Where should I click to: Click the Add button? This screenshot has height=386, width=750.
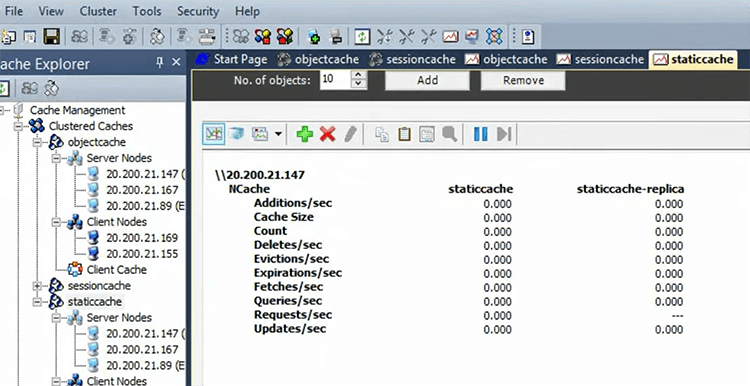click(427, 80)
